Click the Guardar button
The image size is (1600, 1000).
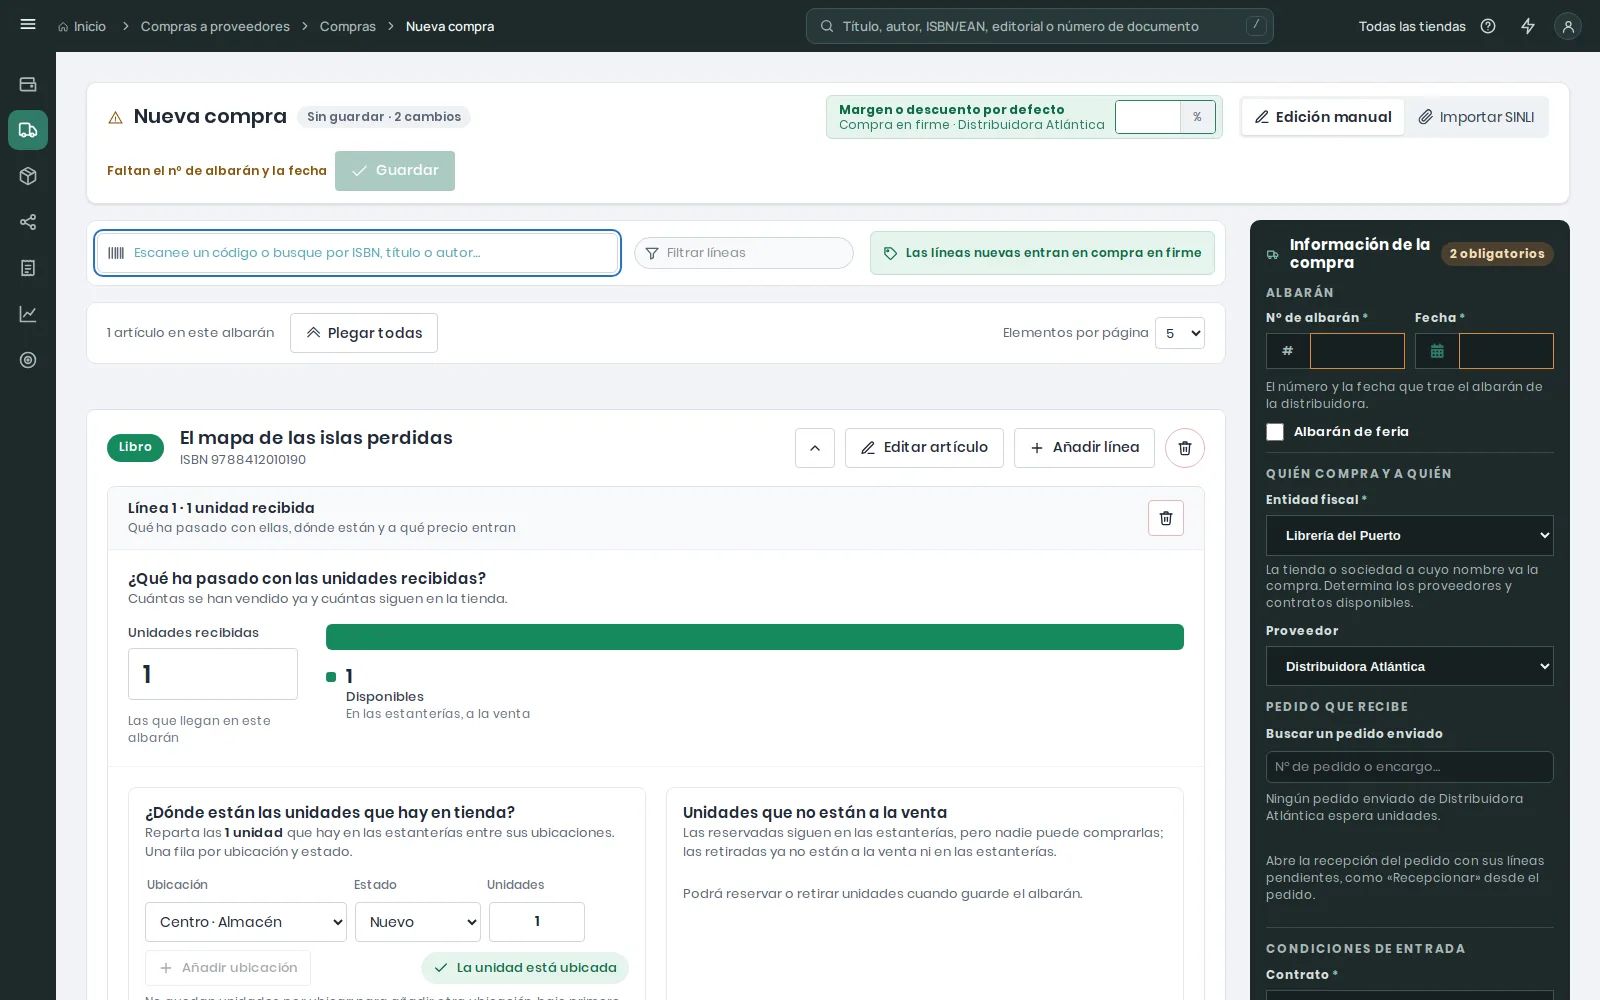click(x=395, y=171)
